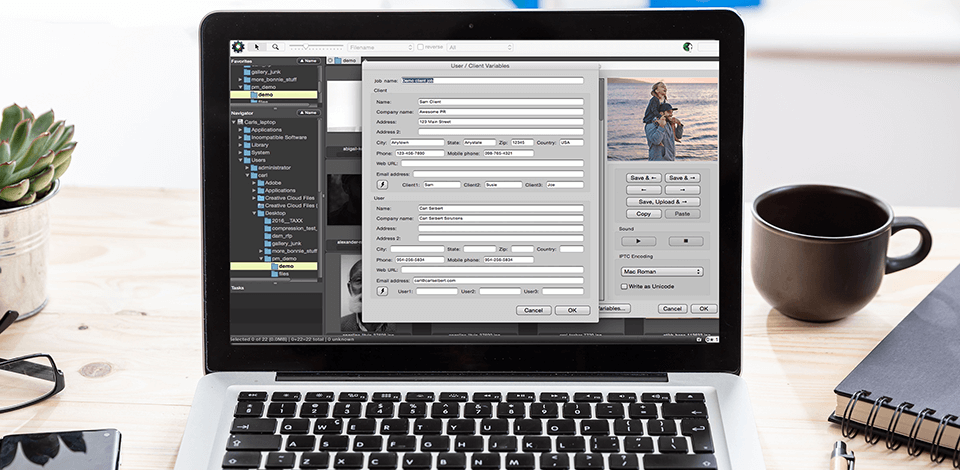The image size is (960, 470).
Task: Click the Save & next arrow button
Action: tap(682, 178)
